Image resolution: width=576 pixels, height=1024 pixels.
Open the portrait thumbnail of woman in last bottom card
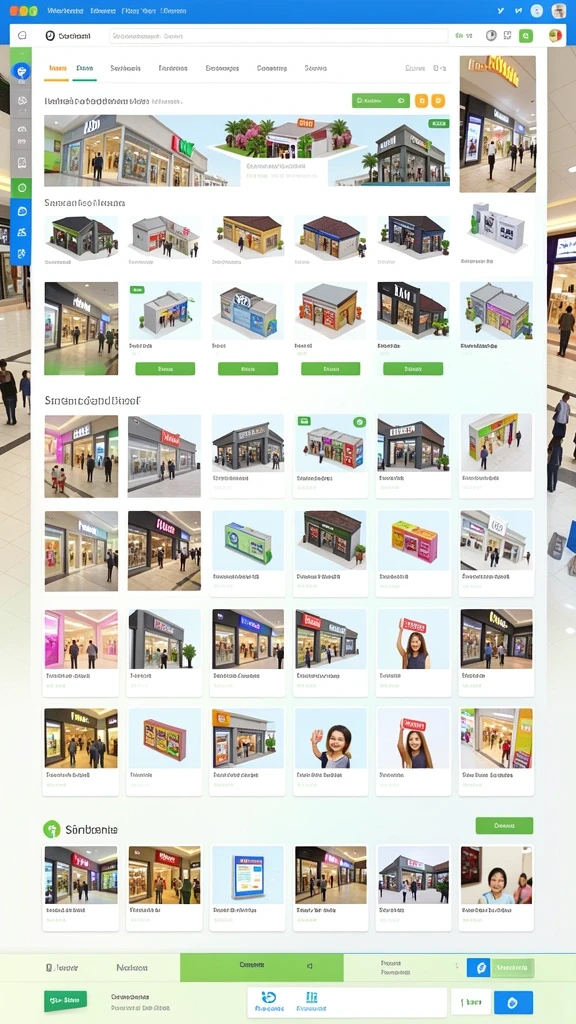click(496, 875)
